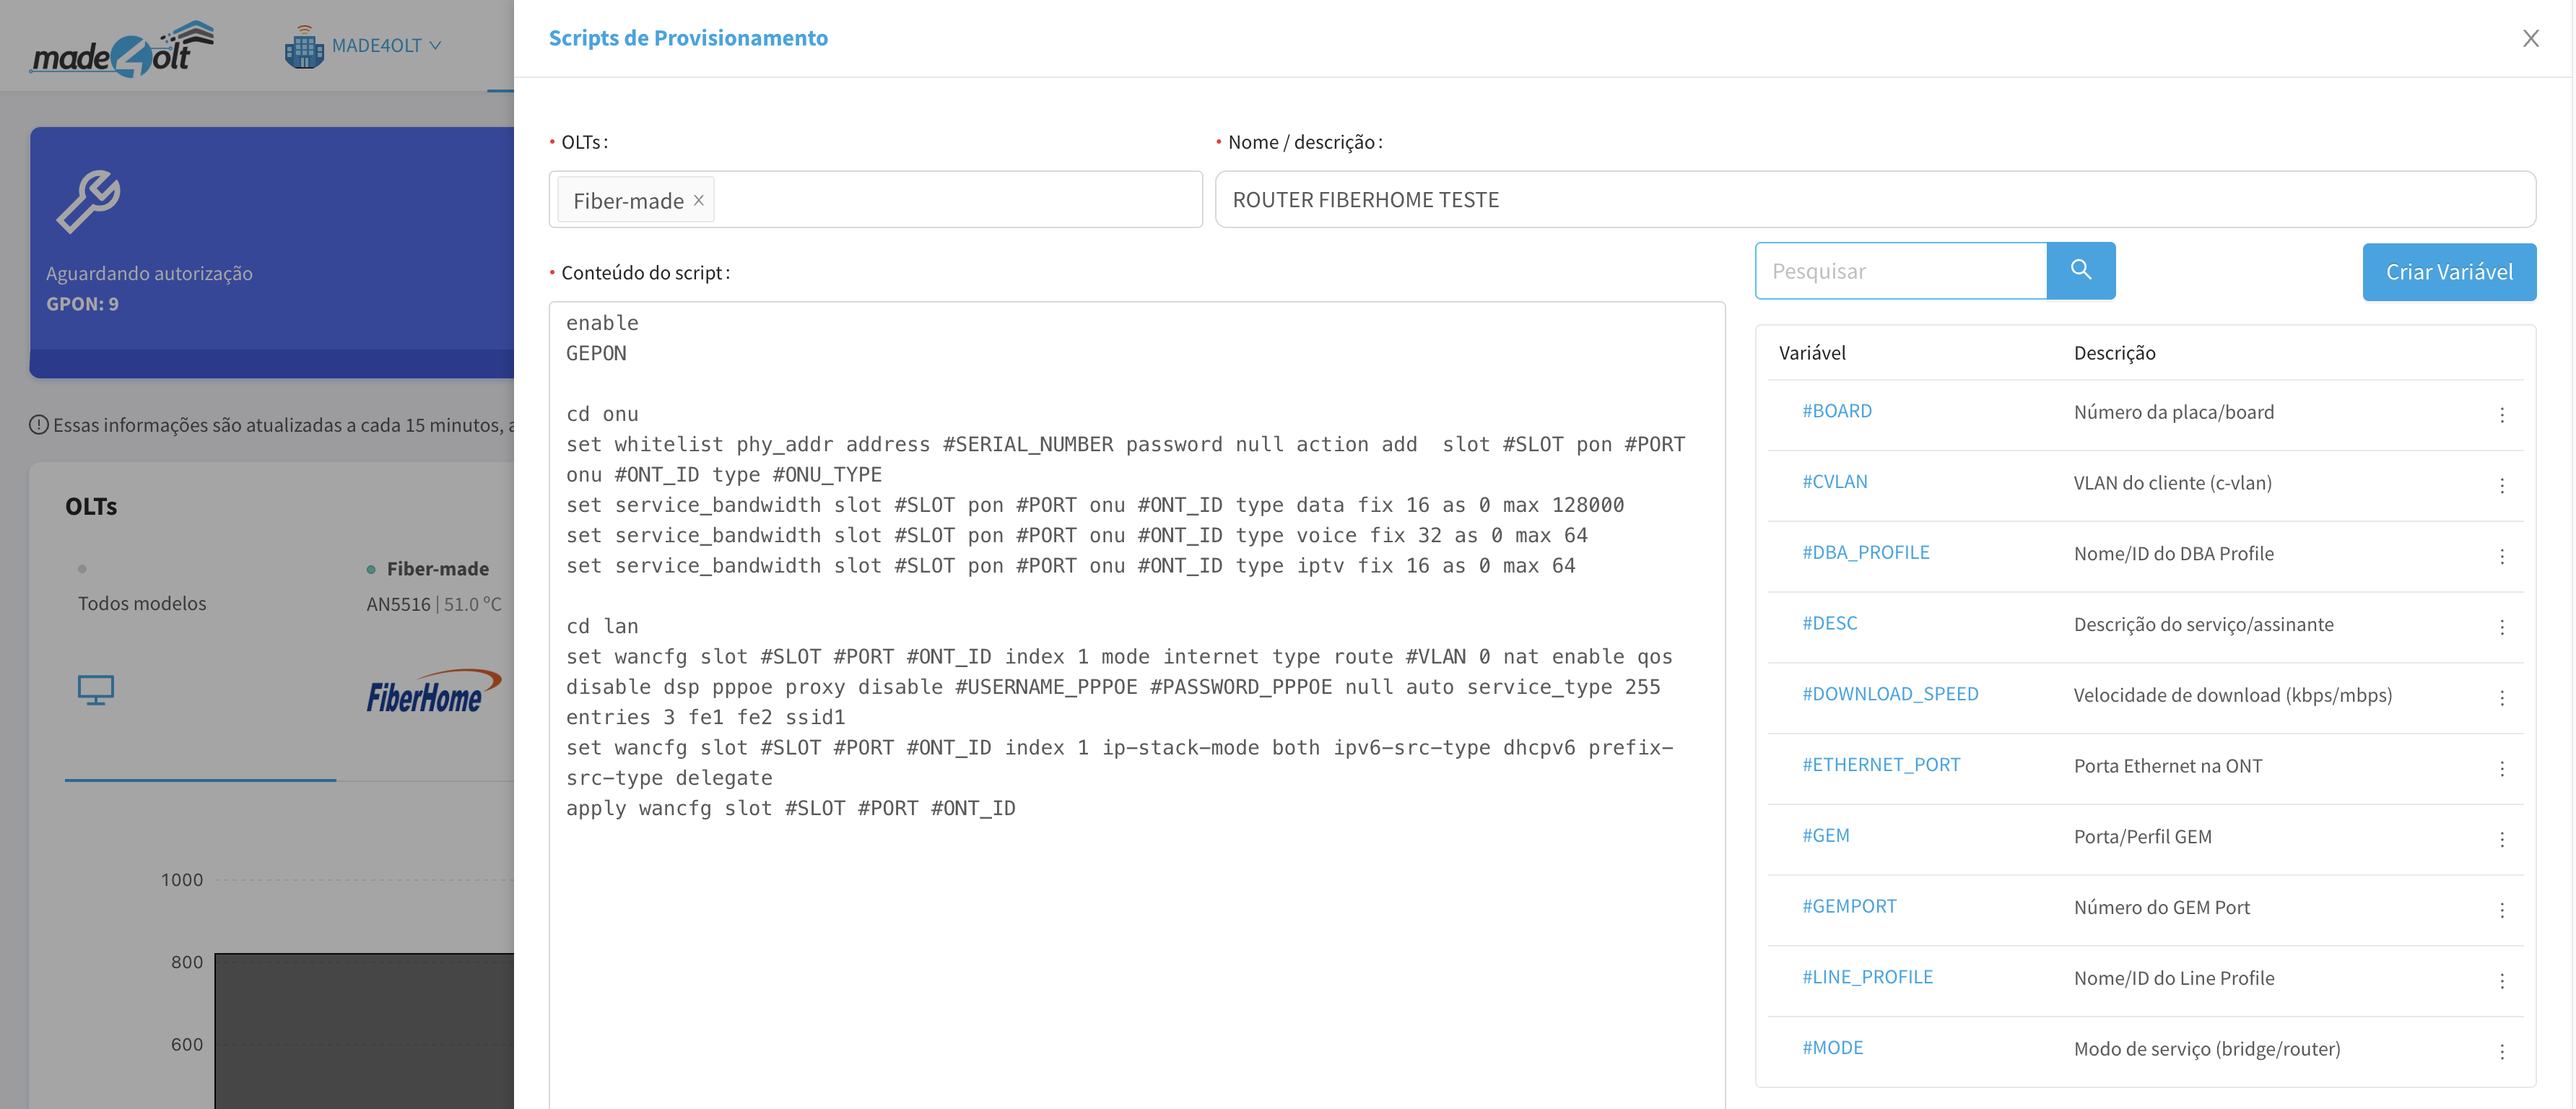Select the Todos modelos tab

(142, 603)
